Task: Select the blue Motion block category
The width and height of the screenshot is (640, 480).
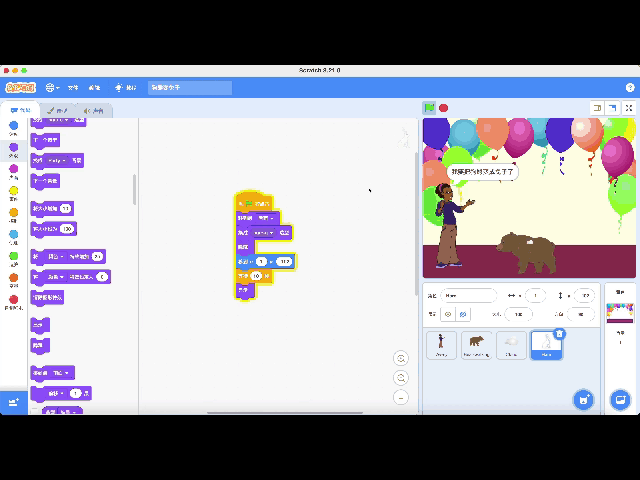Action: pyautogui.click(x=13, y=128)
